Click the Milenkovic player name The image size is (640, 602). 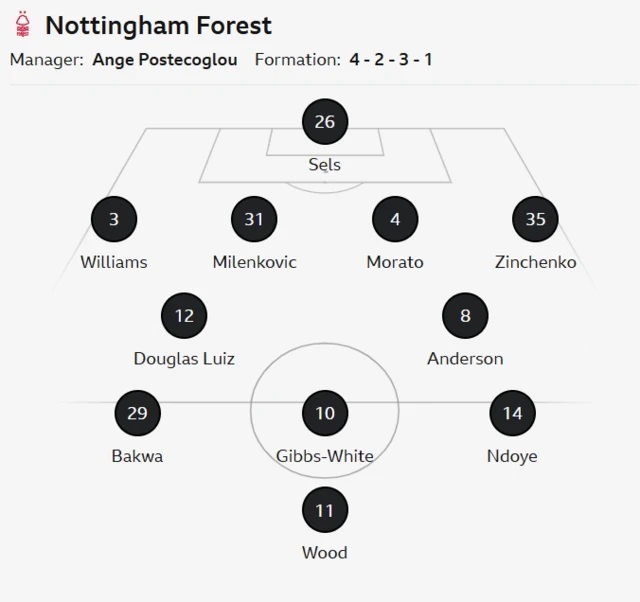(x=254, y=262)
